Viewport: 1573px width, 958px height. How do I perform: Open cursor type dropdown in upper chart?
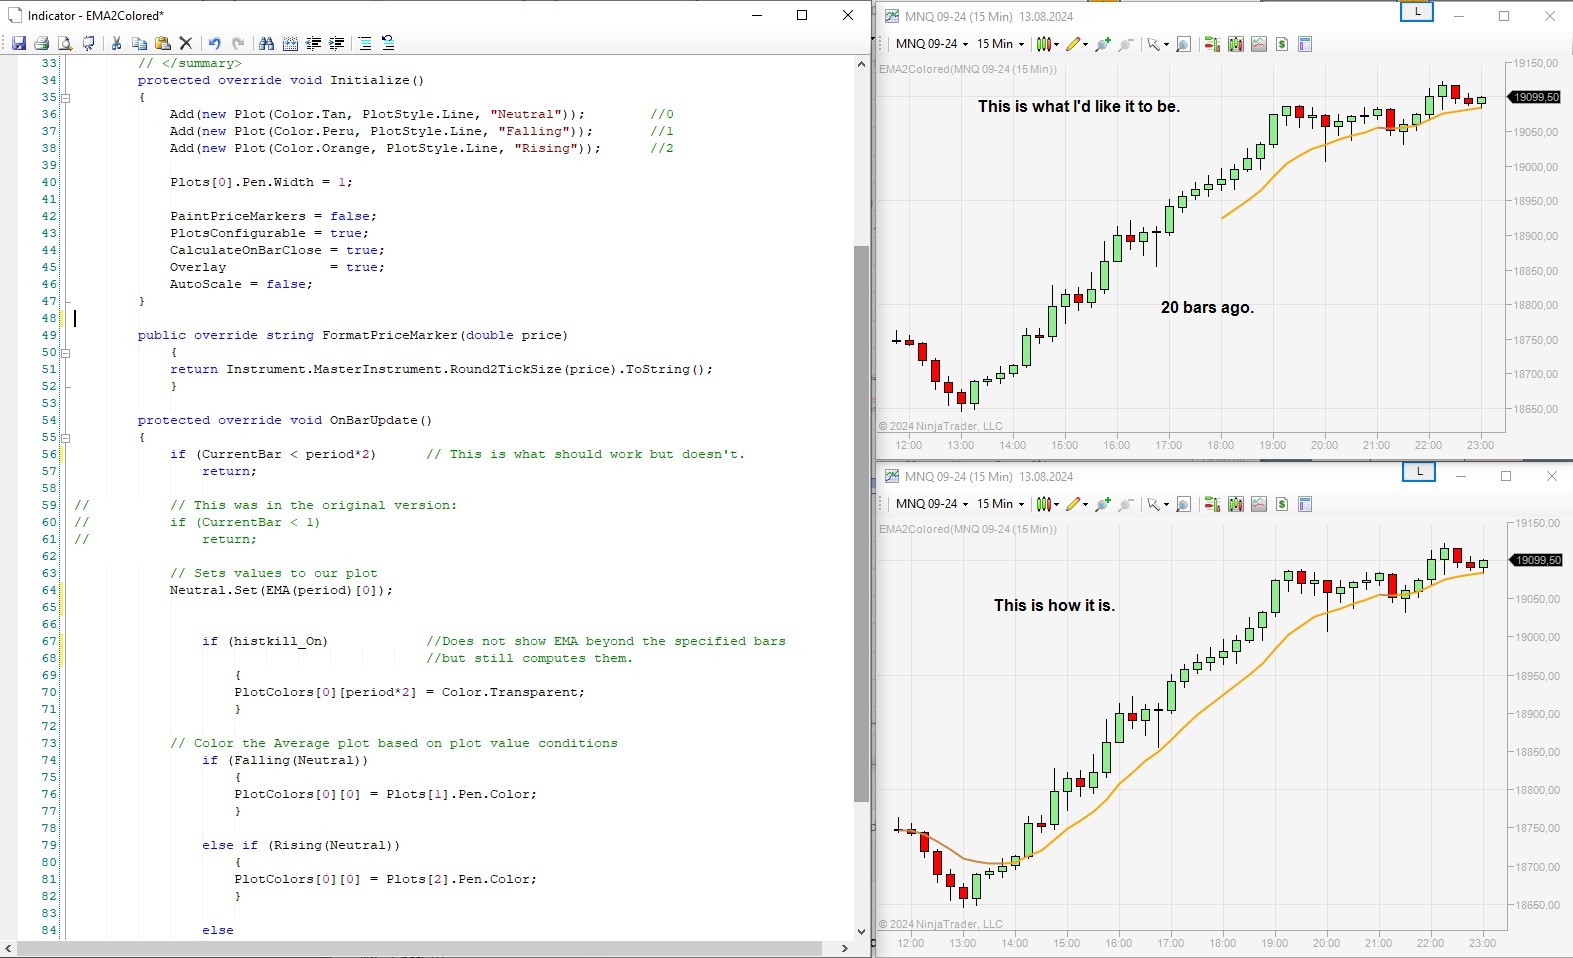point(1158,44)
